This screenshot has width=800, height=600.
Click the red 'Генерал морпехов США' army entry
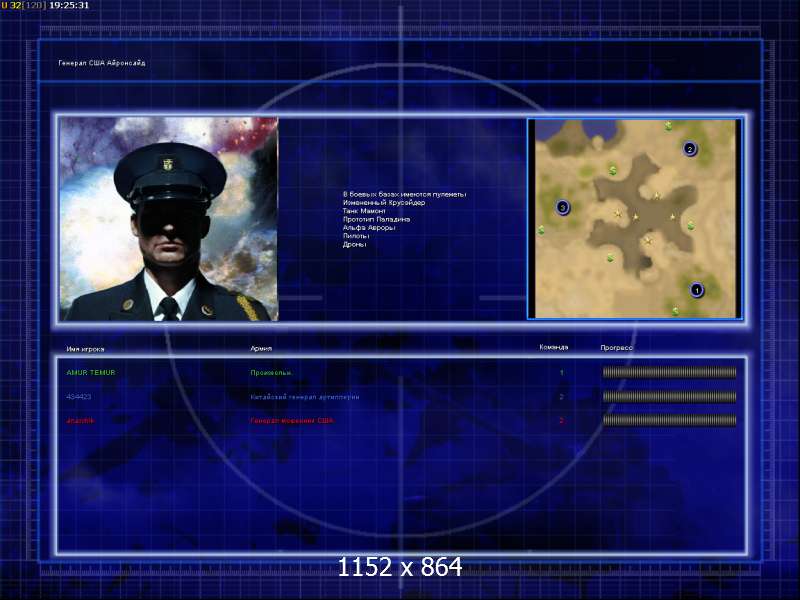click(x=292, y=421)
